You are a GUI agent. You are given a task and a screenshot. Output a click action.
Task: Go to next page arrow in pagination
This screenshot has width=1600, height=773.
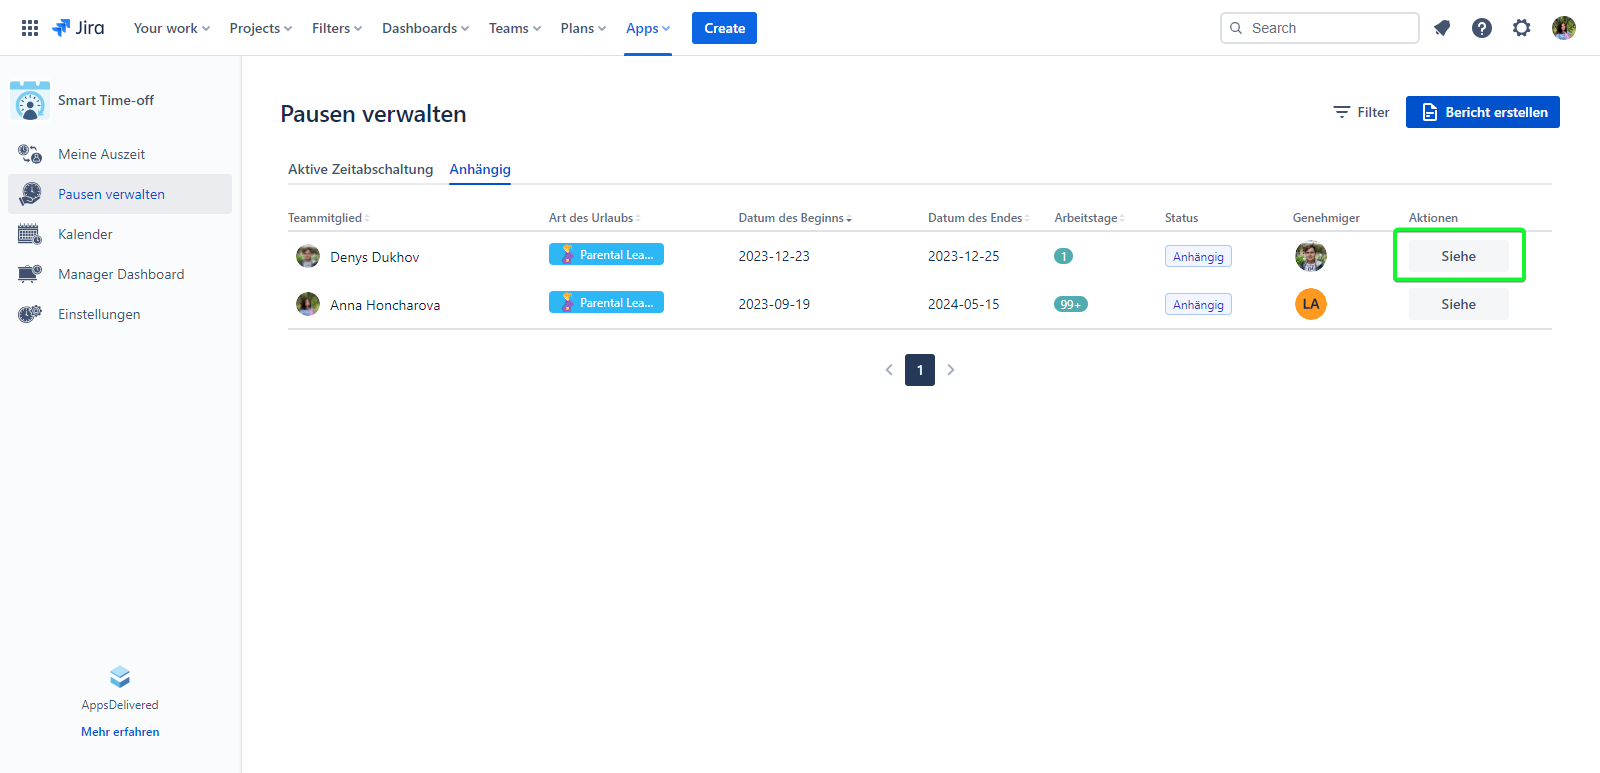(951, 370)
